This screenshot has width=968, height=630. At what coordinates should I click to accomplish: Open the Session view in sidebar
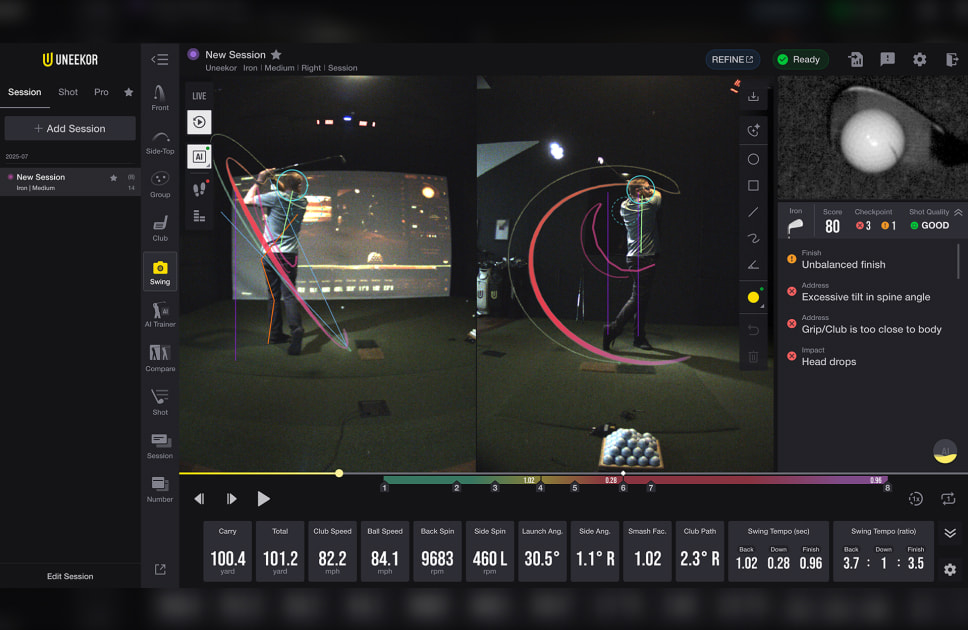coord(160,446)
